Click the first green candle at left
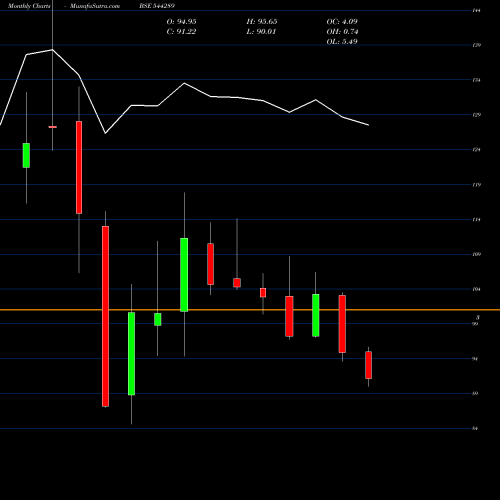Screen dimensions: 500x500 point(26,155)
